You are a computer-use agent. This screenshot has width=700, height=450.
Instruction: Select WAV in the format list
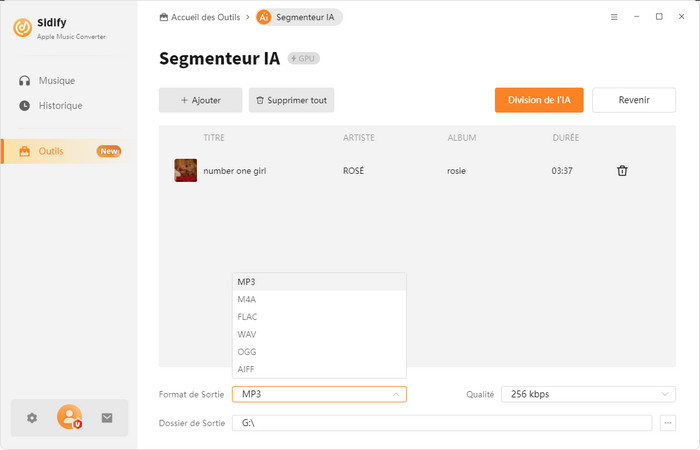[x=247, y=334]
